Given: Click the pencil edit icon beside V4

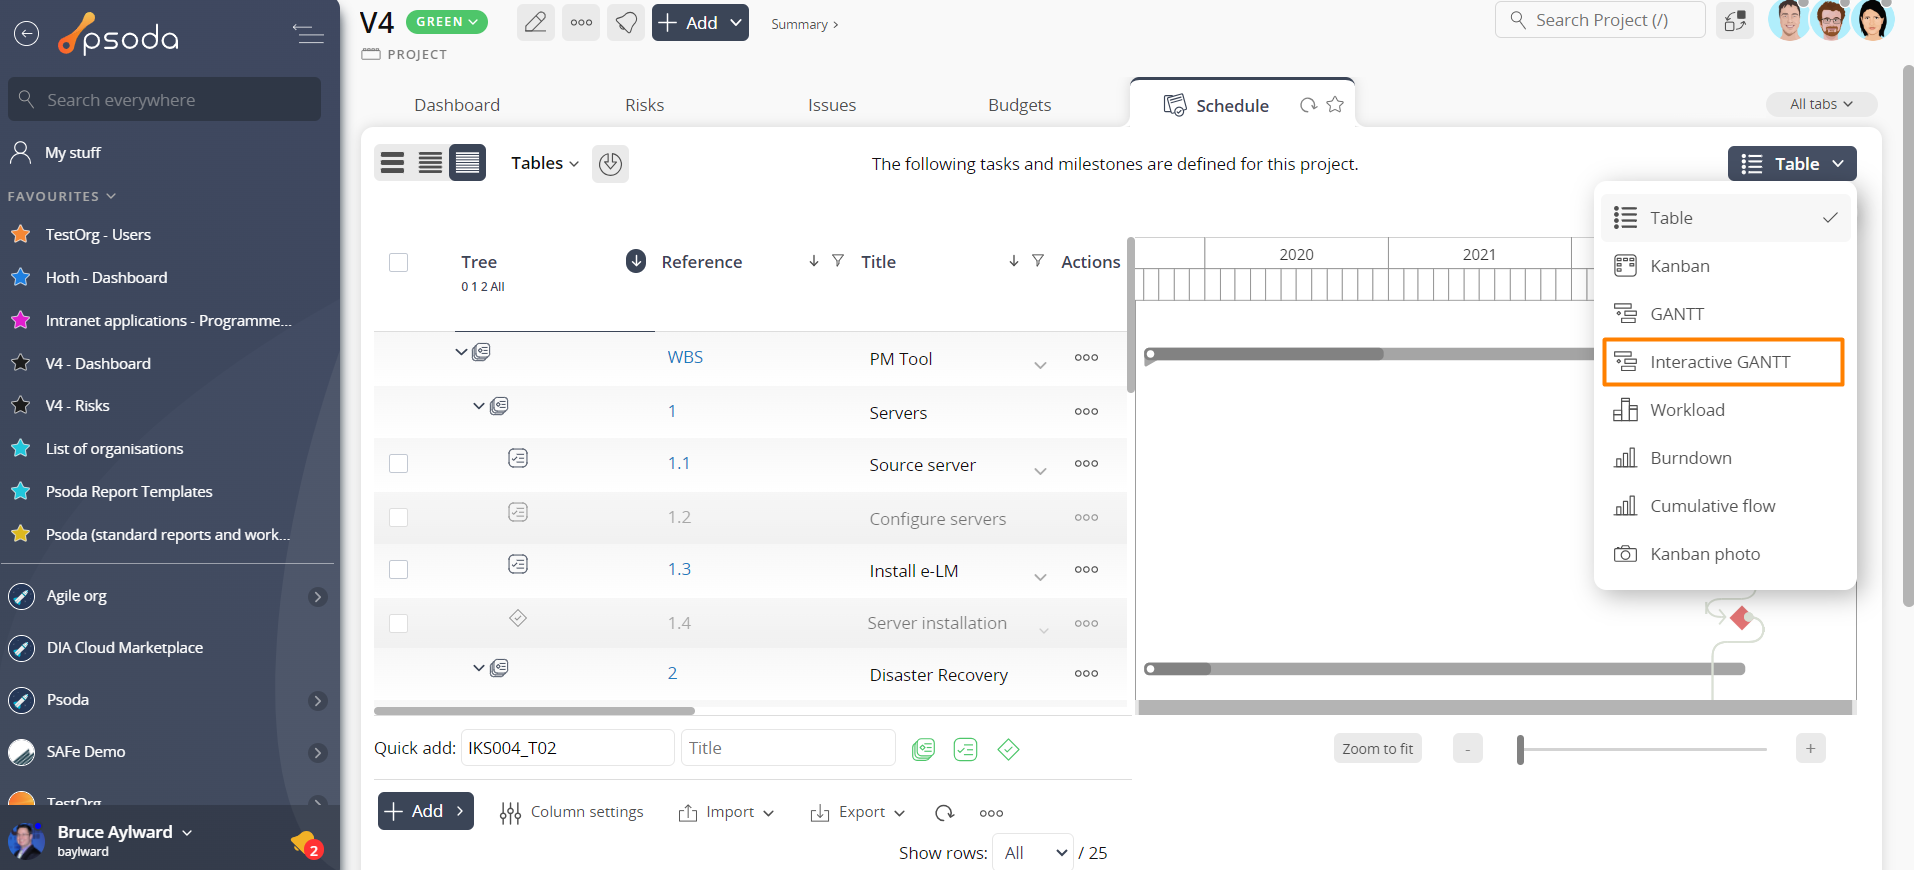Looking at the screenshot, I should point(535,22).
